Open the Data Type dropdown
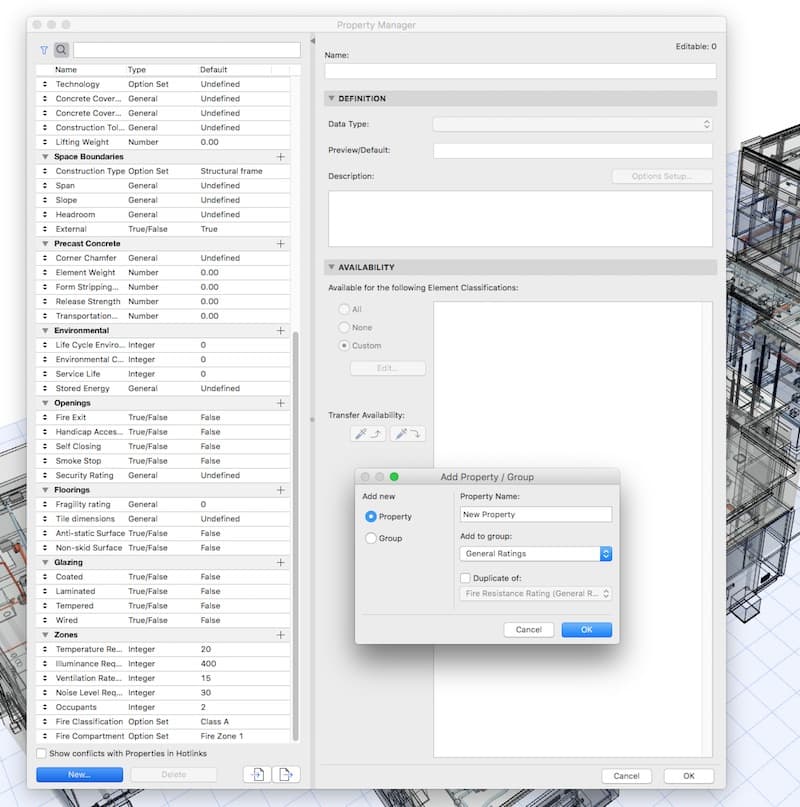The width and height of the screenshot is (800, 807). (572, 124)
